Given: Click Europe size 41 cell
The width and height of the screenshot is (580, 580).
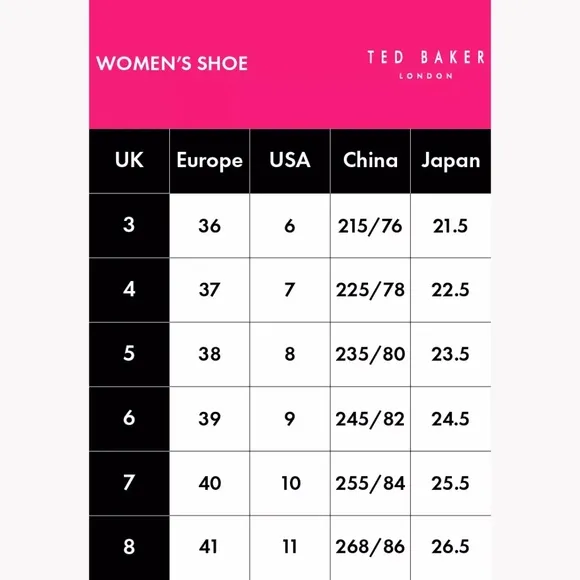Looking at the screenshot, I should point(209,547).
